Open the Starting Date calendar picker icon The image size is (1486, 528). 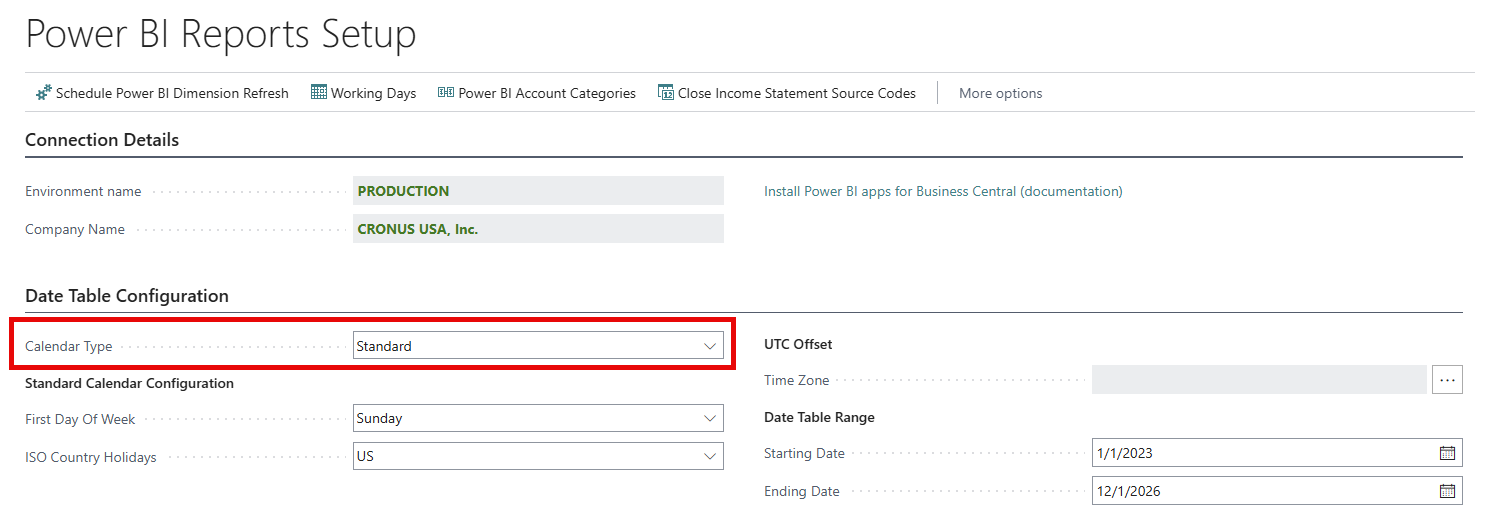[1447, 453]
